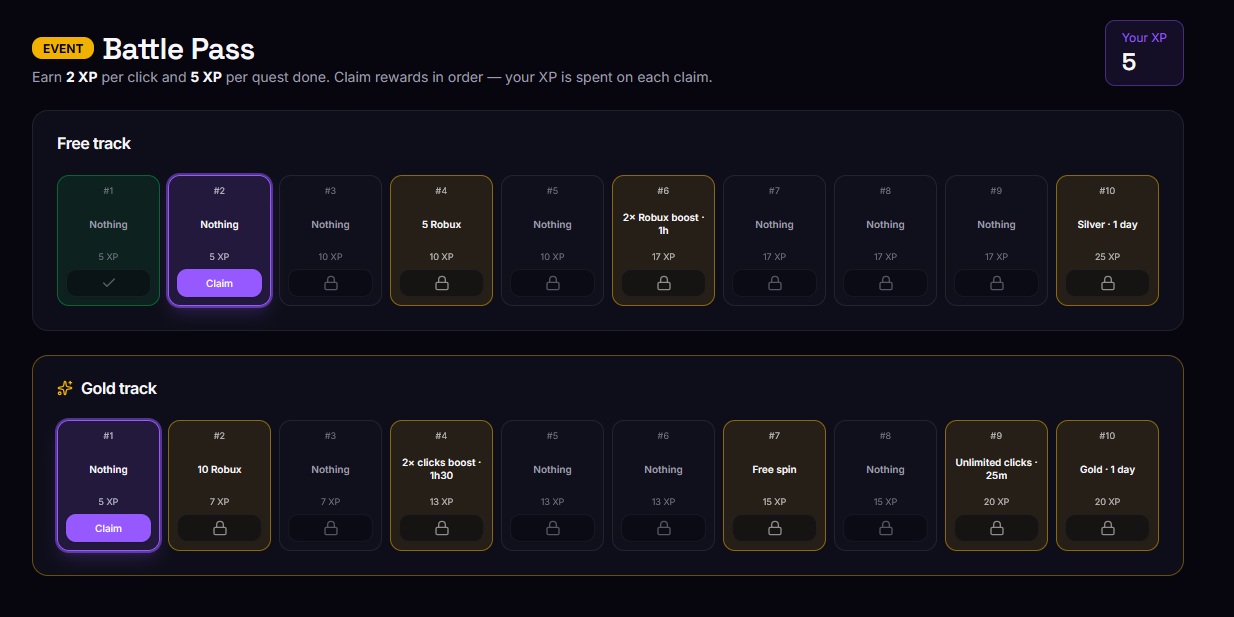Click the lock on Unlimited clicks card
This screenshot has width=1234, height=617.
[996, 528]
